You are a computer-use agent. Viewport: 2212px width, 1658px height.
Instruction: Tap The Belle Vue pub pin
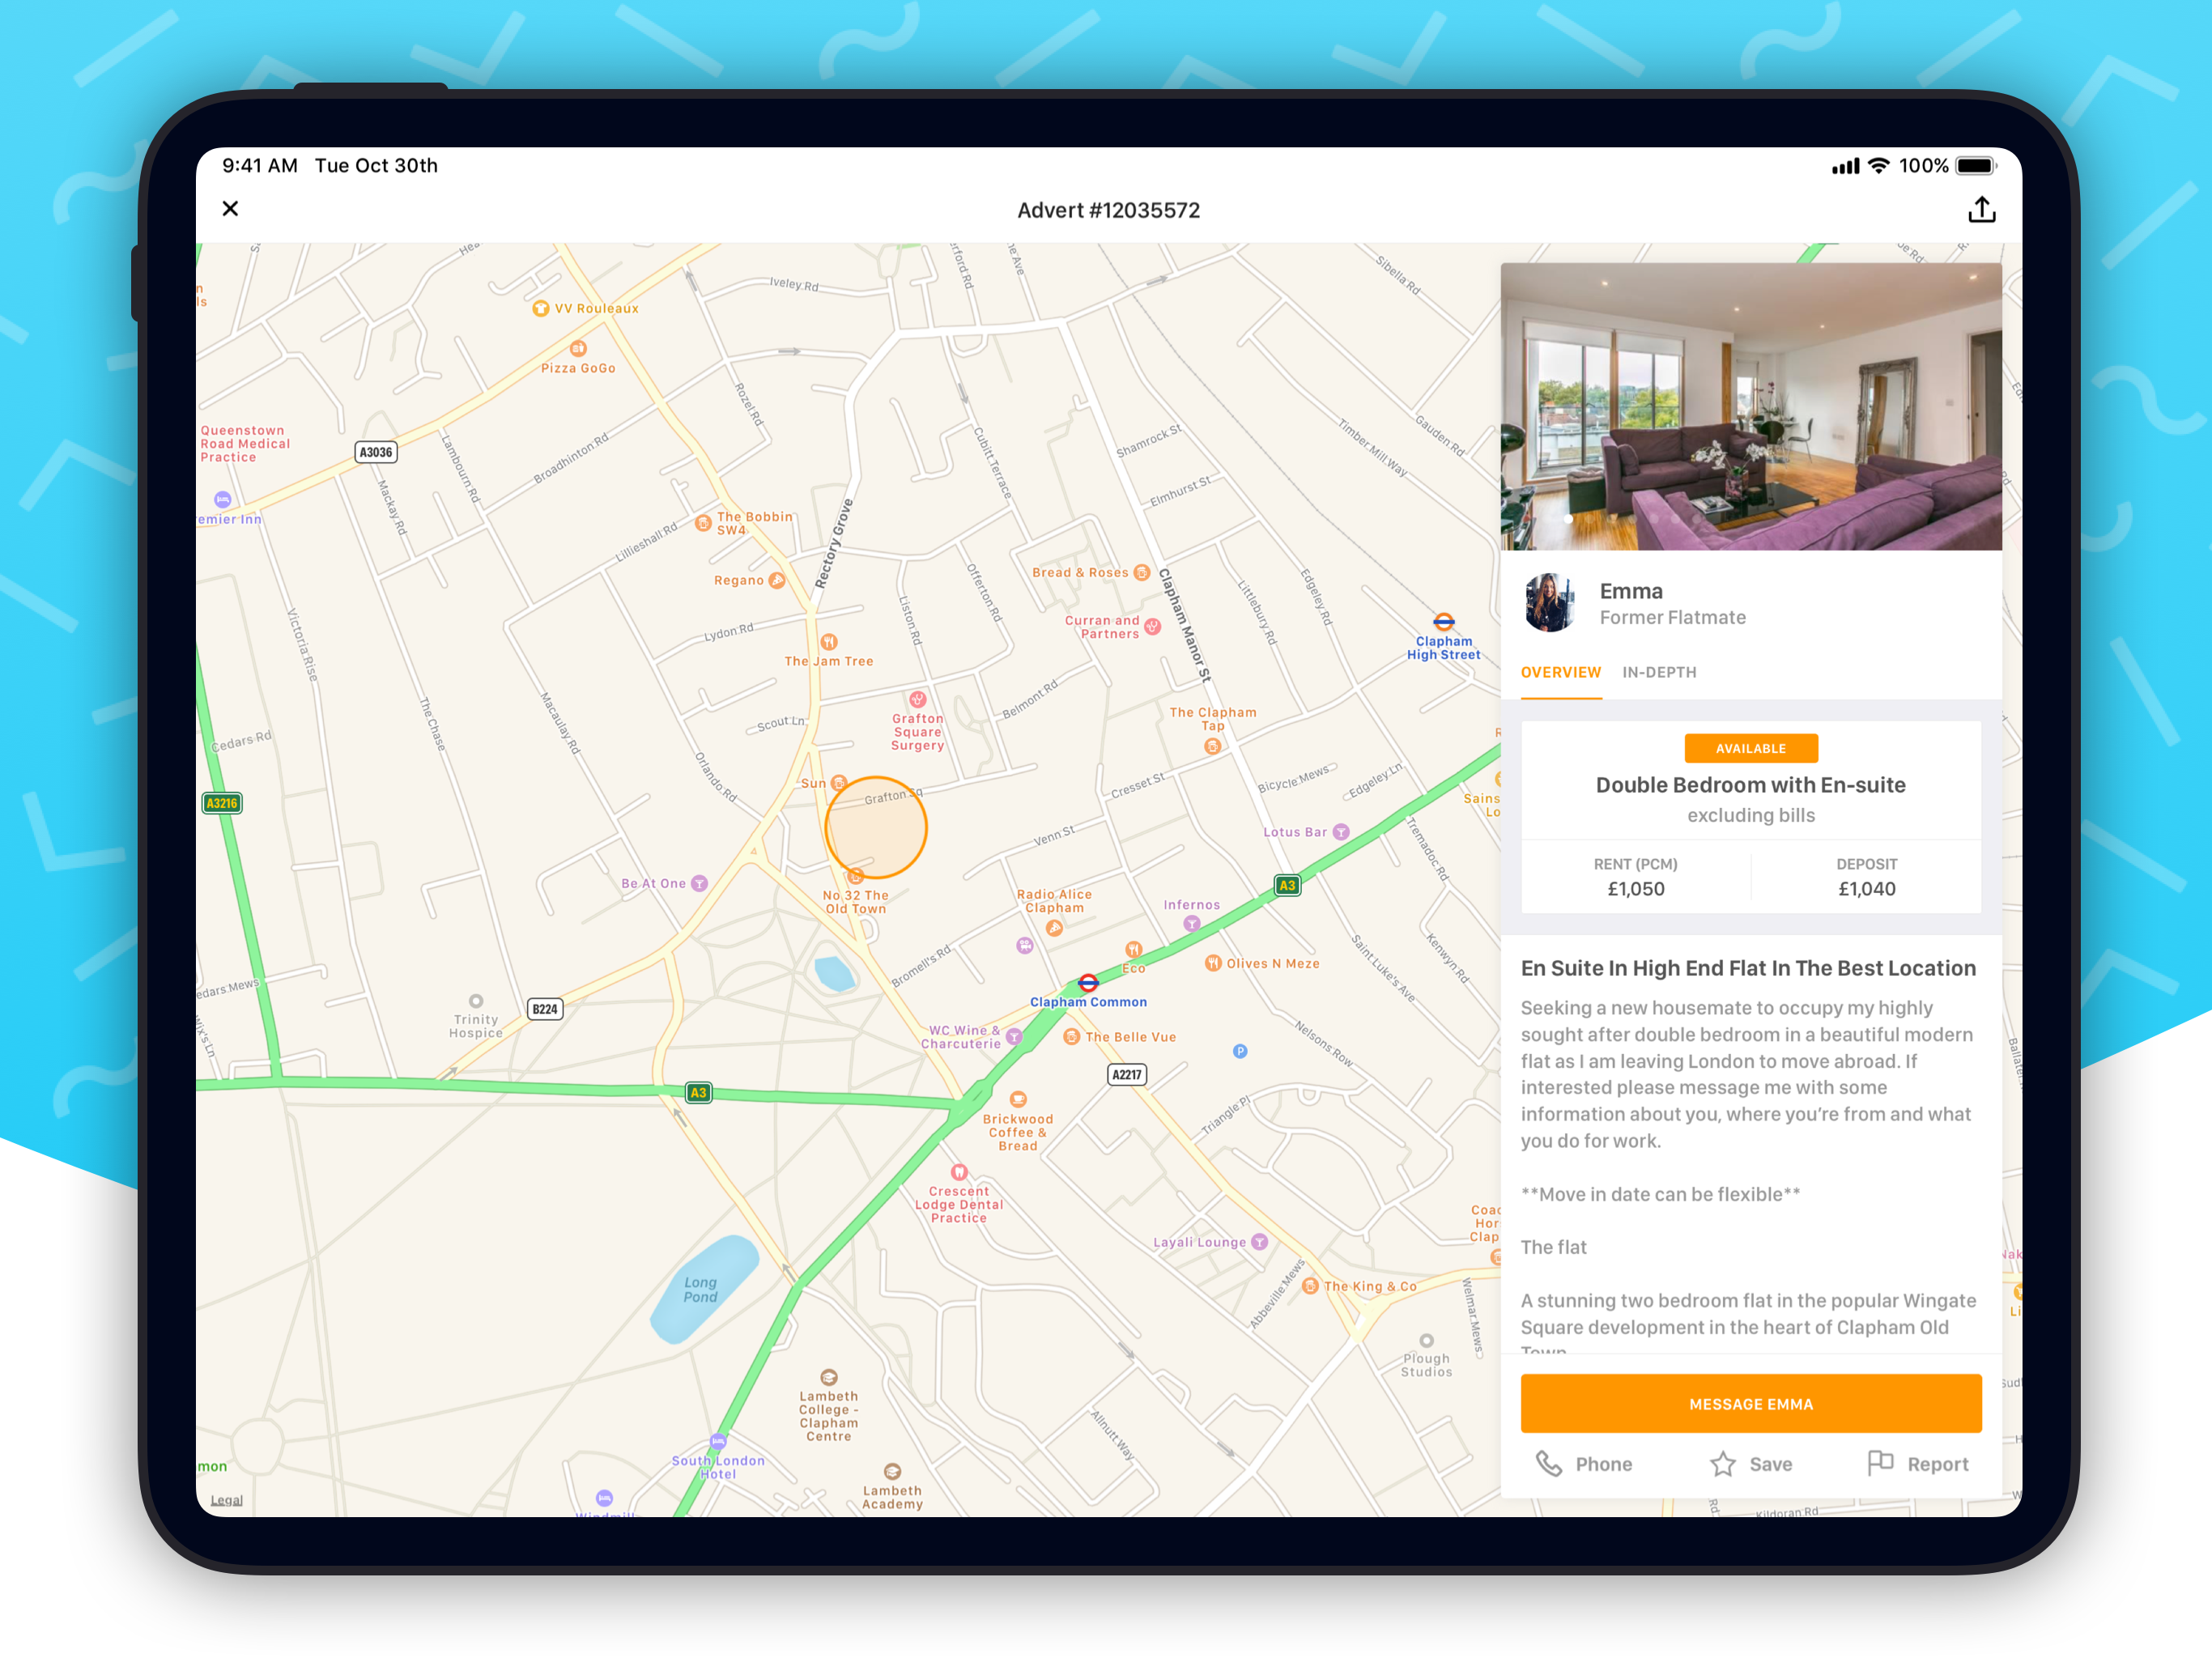(1071, 1037)
